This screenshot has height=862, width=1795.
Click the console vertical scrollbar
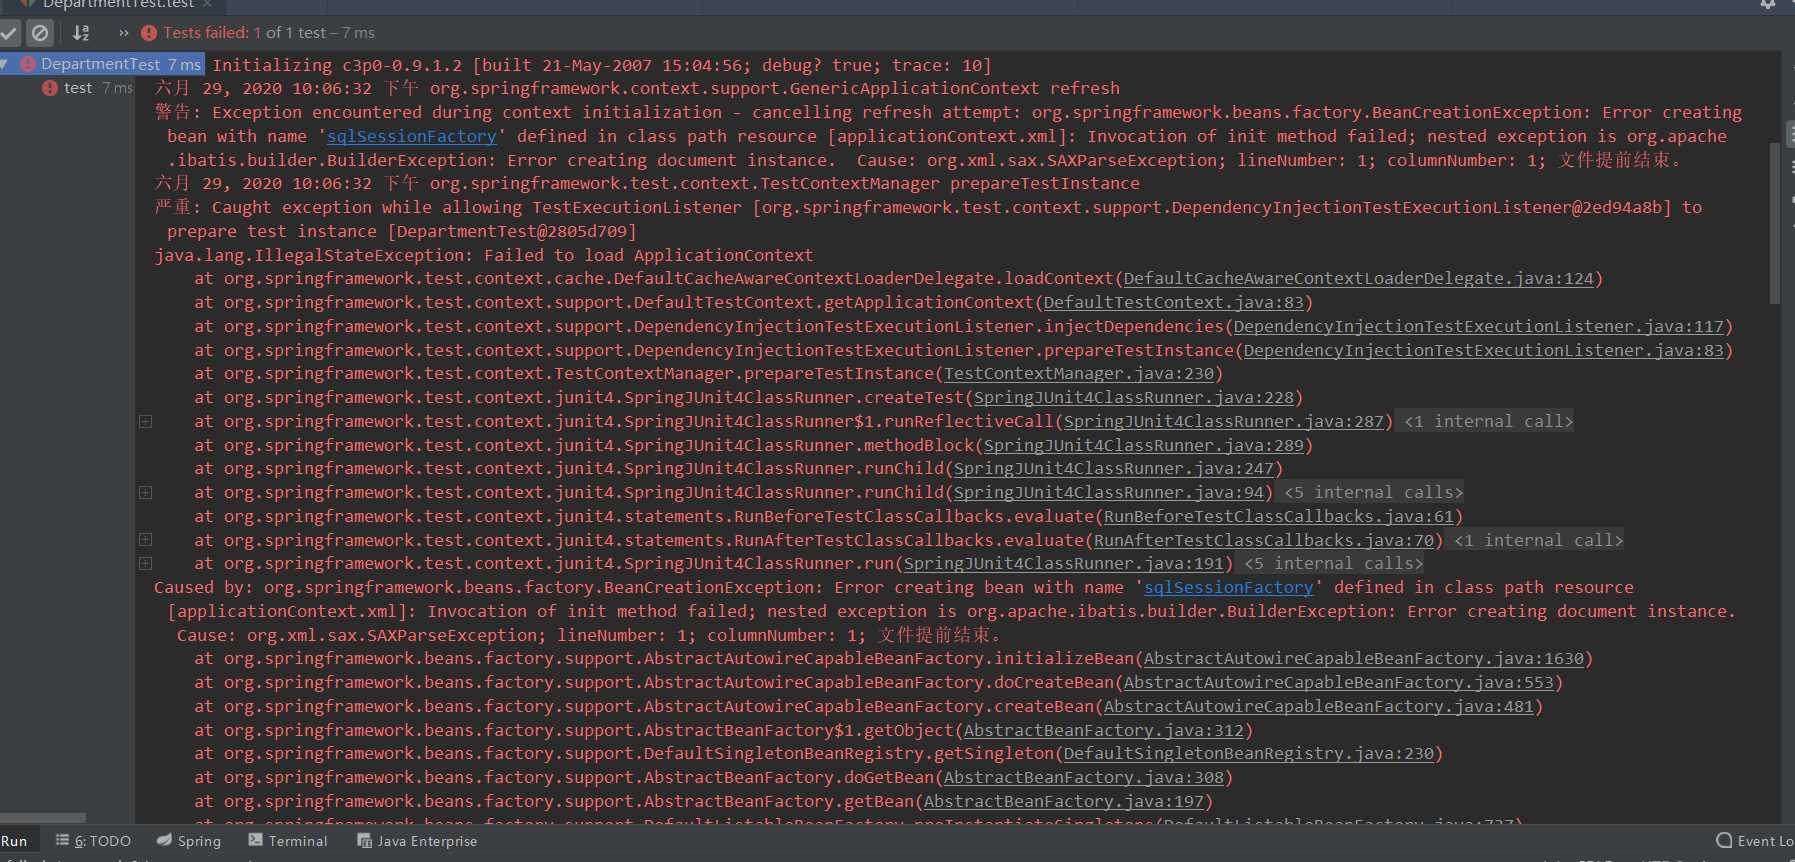click(1775, 221)
